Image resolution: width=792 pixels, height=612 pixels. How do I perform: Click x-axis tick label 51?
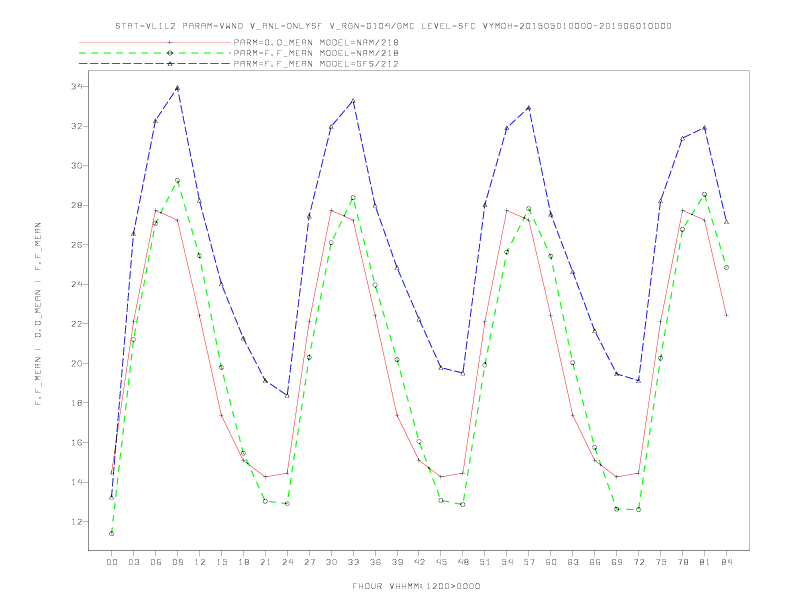pyautogui.click(x=485, y=562)
